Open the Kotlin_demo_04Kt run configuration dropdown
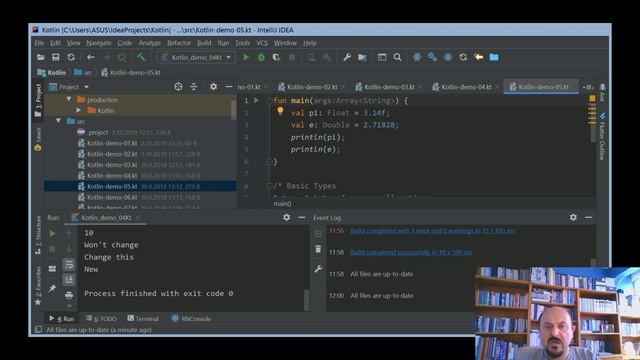The image size is (640, 360). 196,58
